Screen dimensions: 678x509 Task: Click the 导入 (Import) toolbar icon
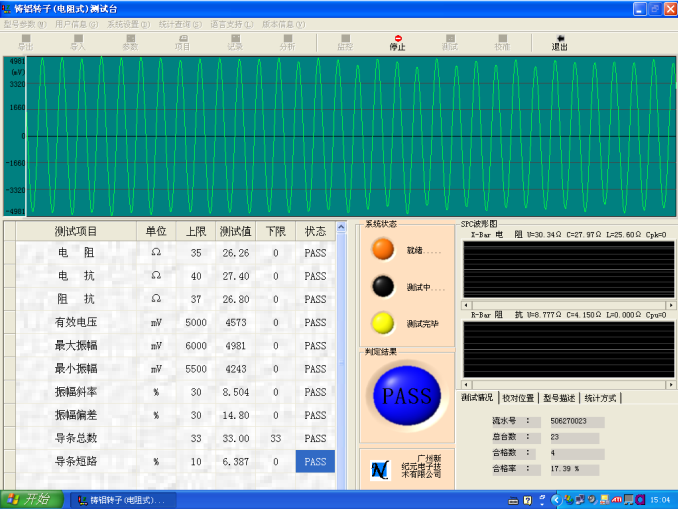(78, 42)
